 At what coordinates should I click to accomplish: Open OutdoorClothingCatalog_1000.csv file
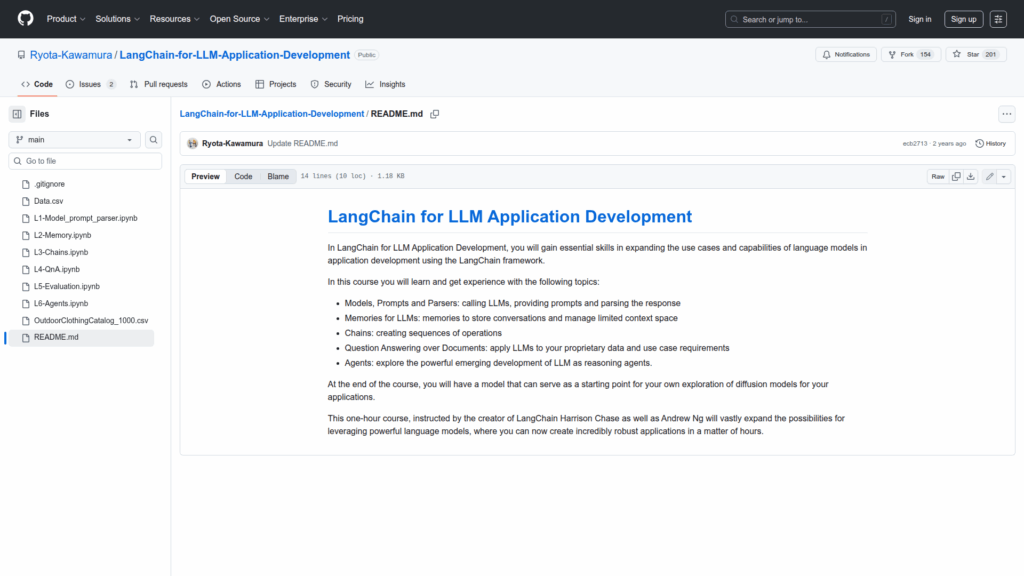tap(91, 321)
